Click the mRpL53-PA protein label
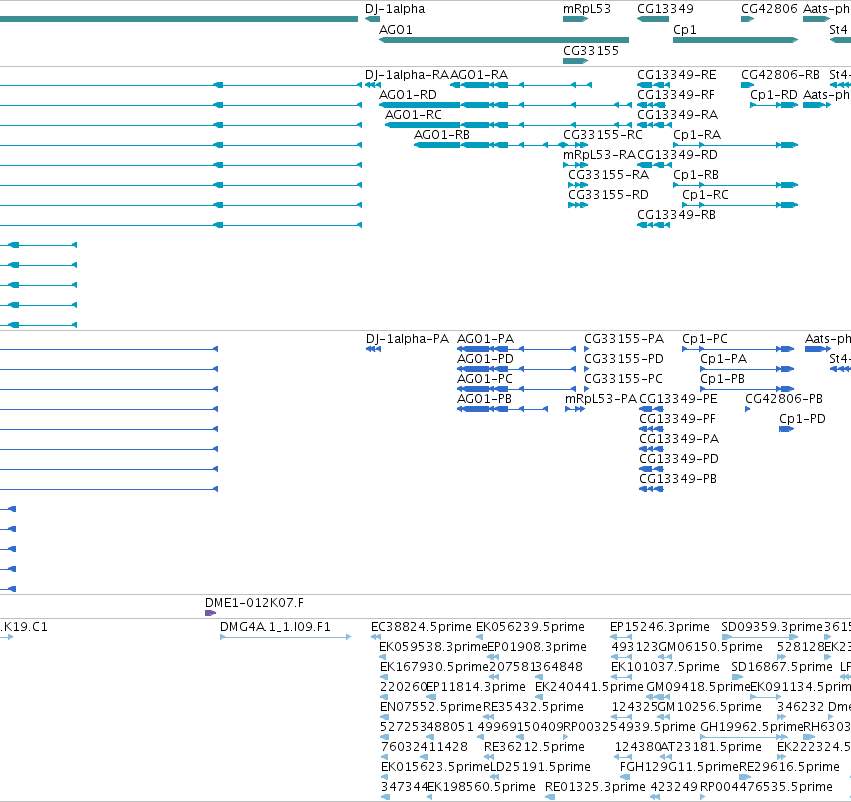This screenshot has width=851, height=802. (x=600, y=399)
